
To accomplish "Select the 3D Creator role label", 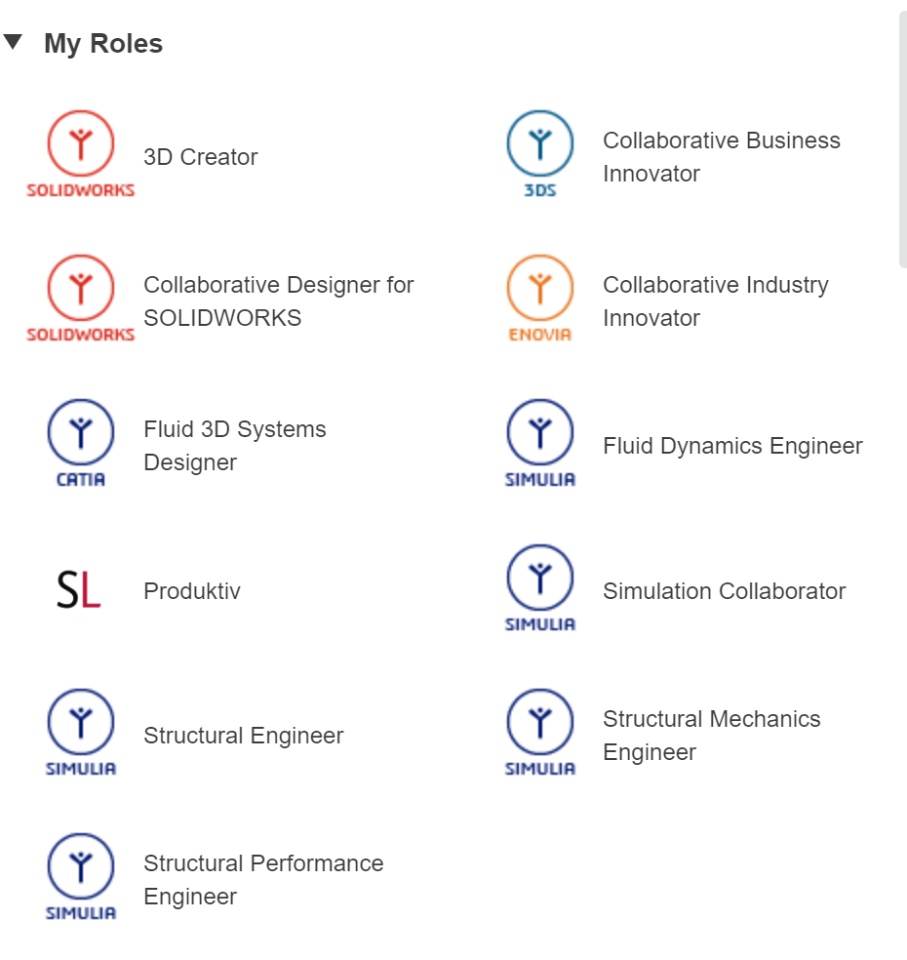I will pyautogui.click(x=201, y=157).
